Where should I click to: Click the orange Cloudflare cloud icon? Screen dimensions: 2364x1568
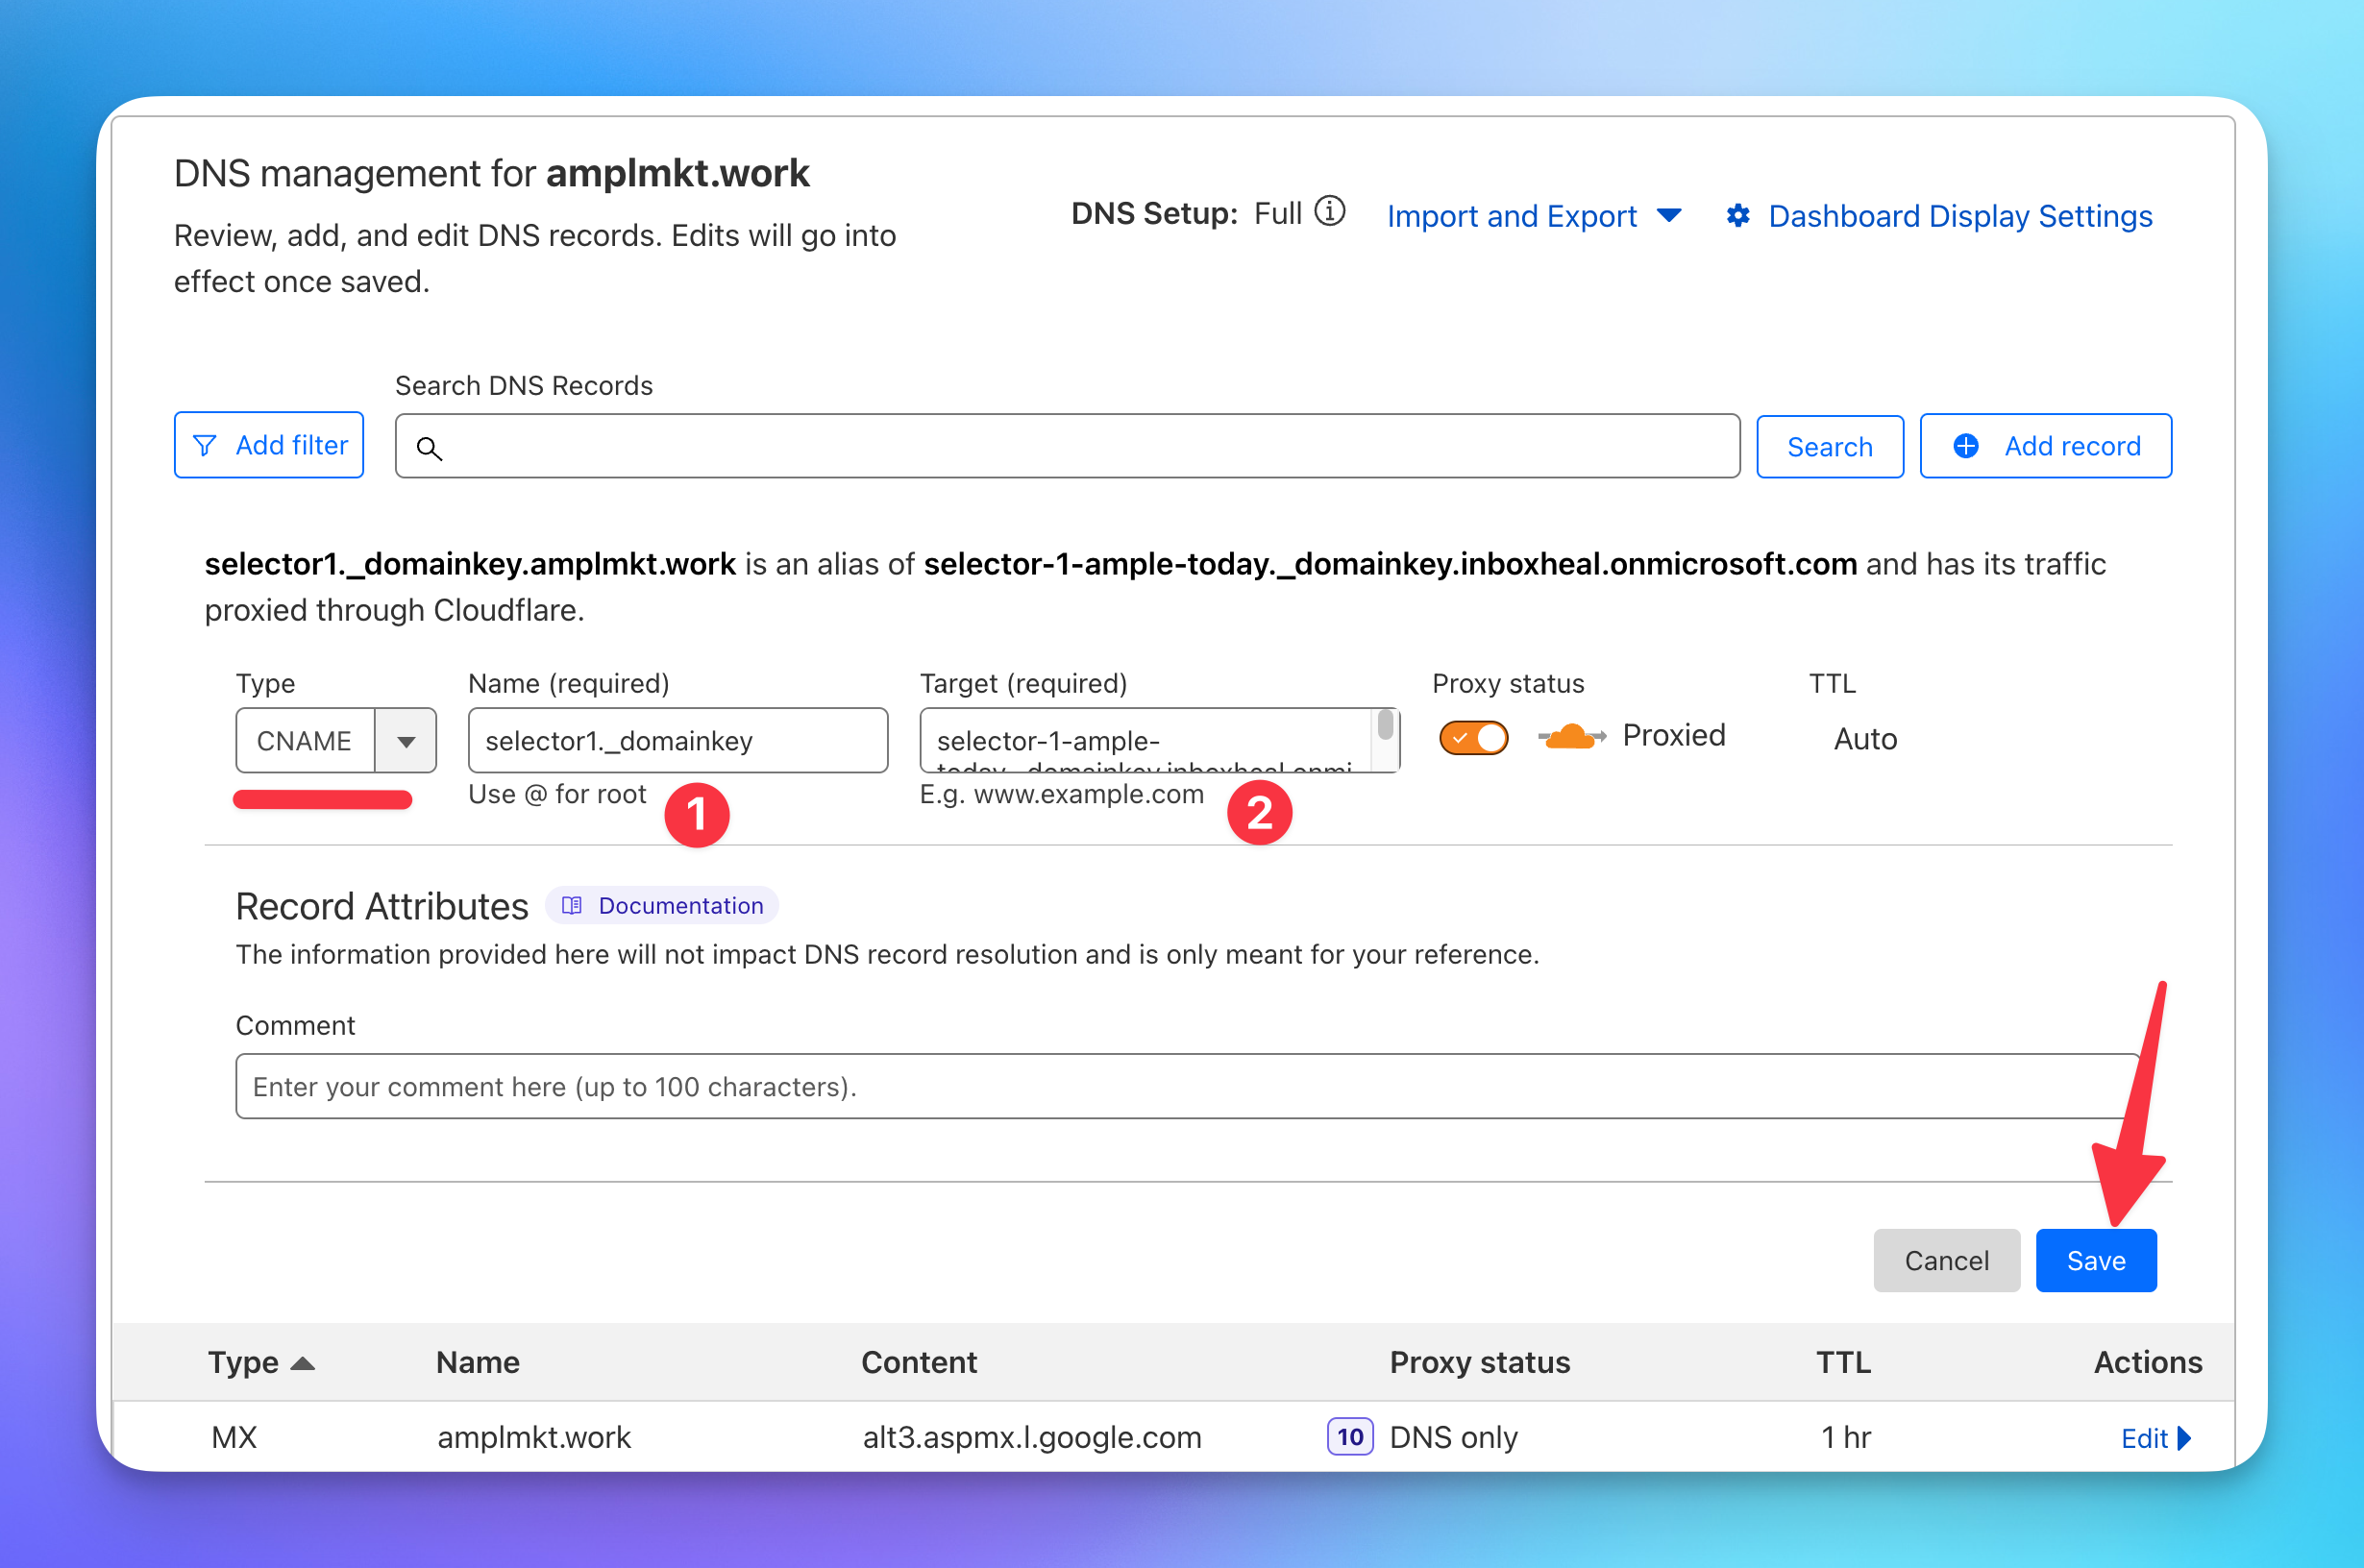click(1570, 737)
